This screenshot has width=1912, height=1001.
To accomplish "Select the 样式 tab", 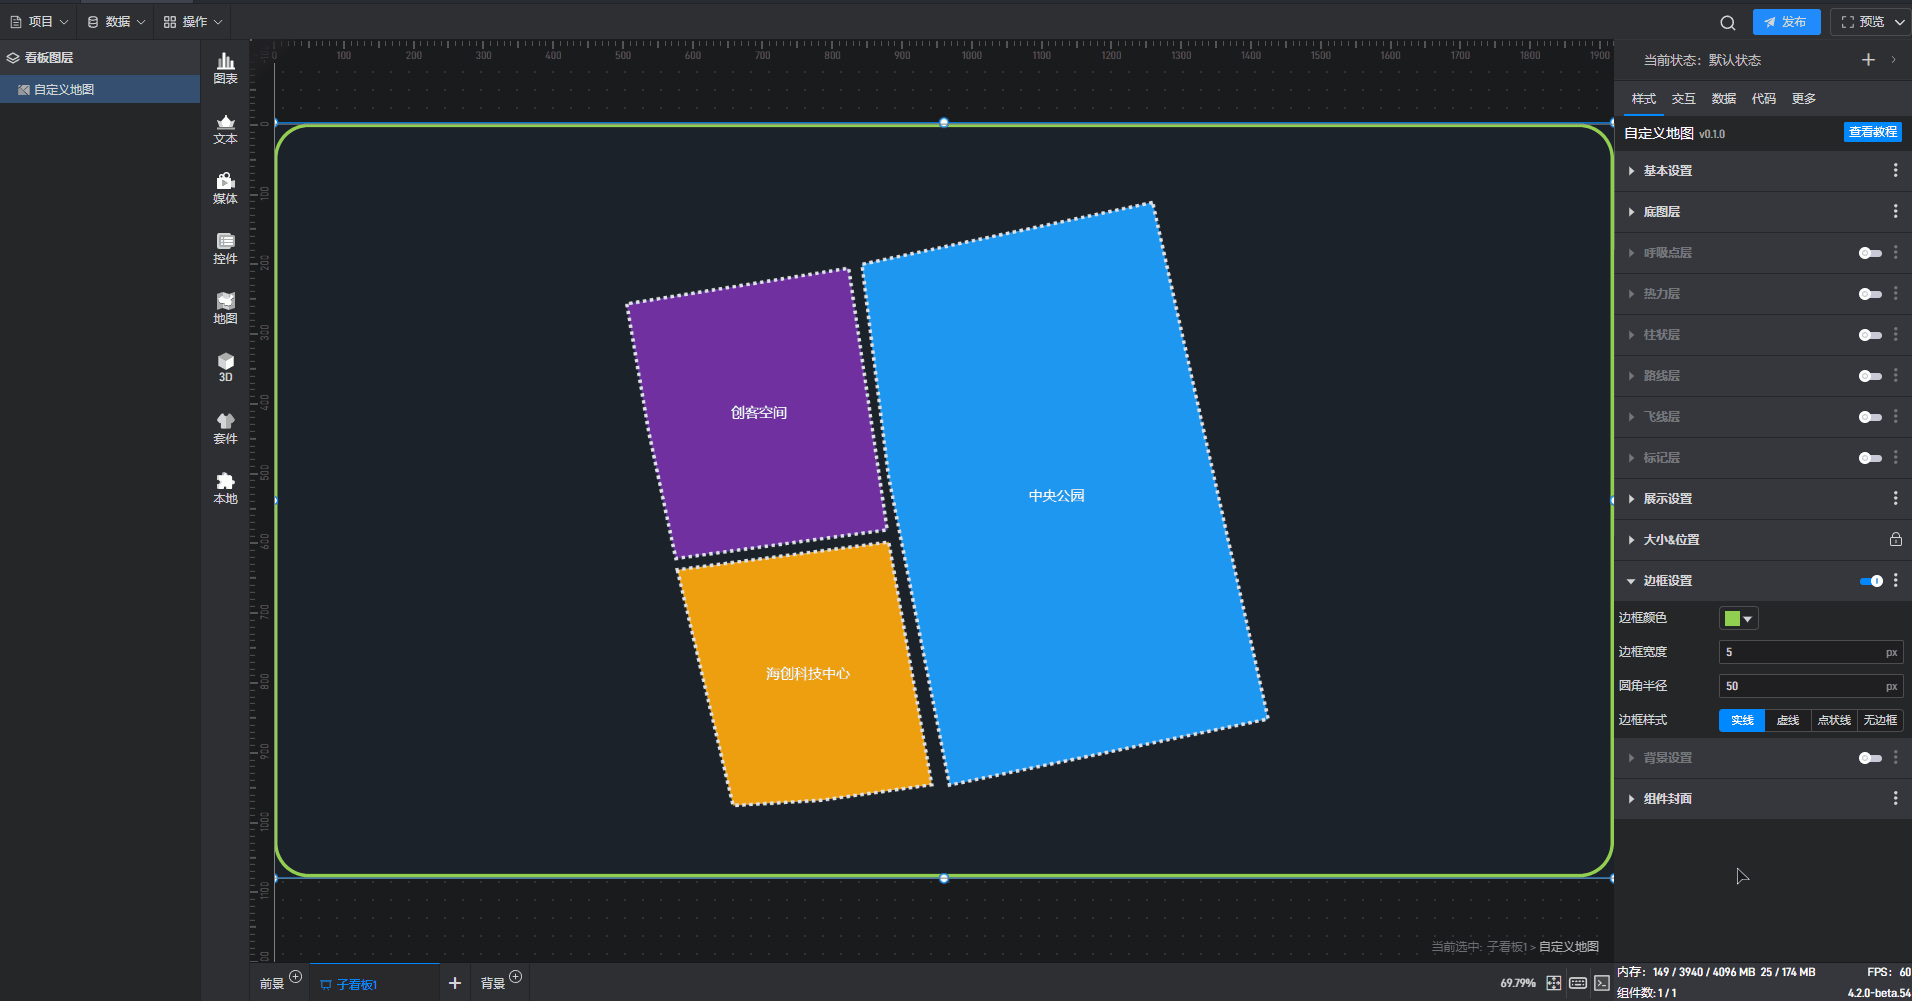I will [x=1644, y=98].
